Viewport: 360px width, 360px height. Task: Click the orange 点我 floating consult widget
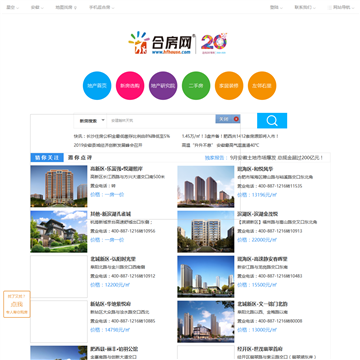point(17,304)
